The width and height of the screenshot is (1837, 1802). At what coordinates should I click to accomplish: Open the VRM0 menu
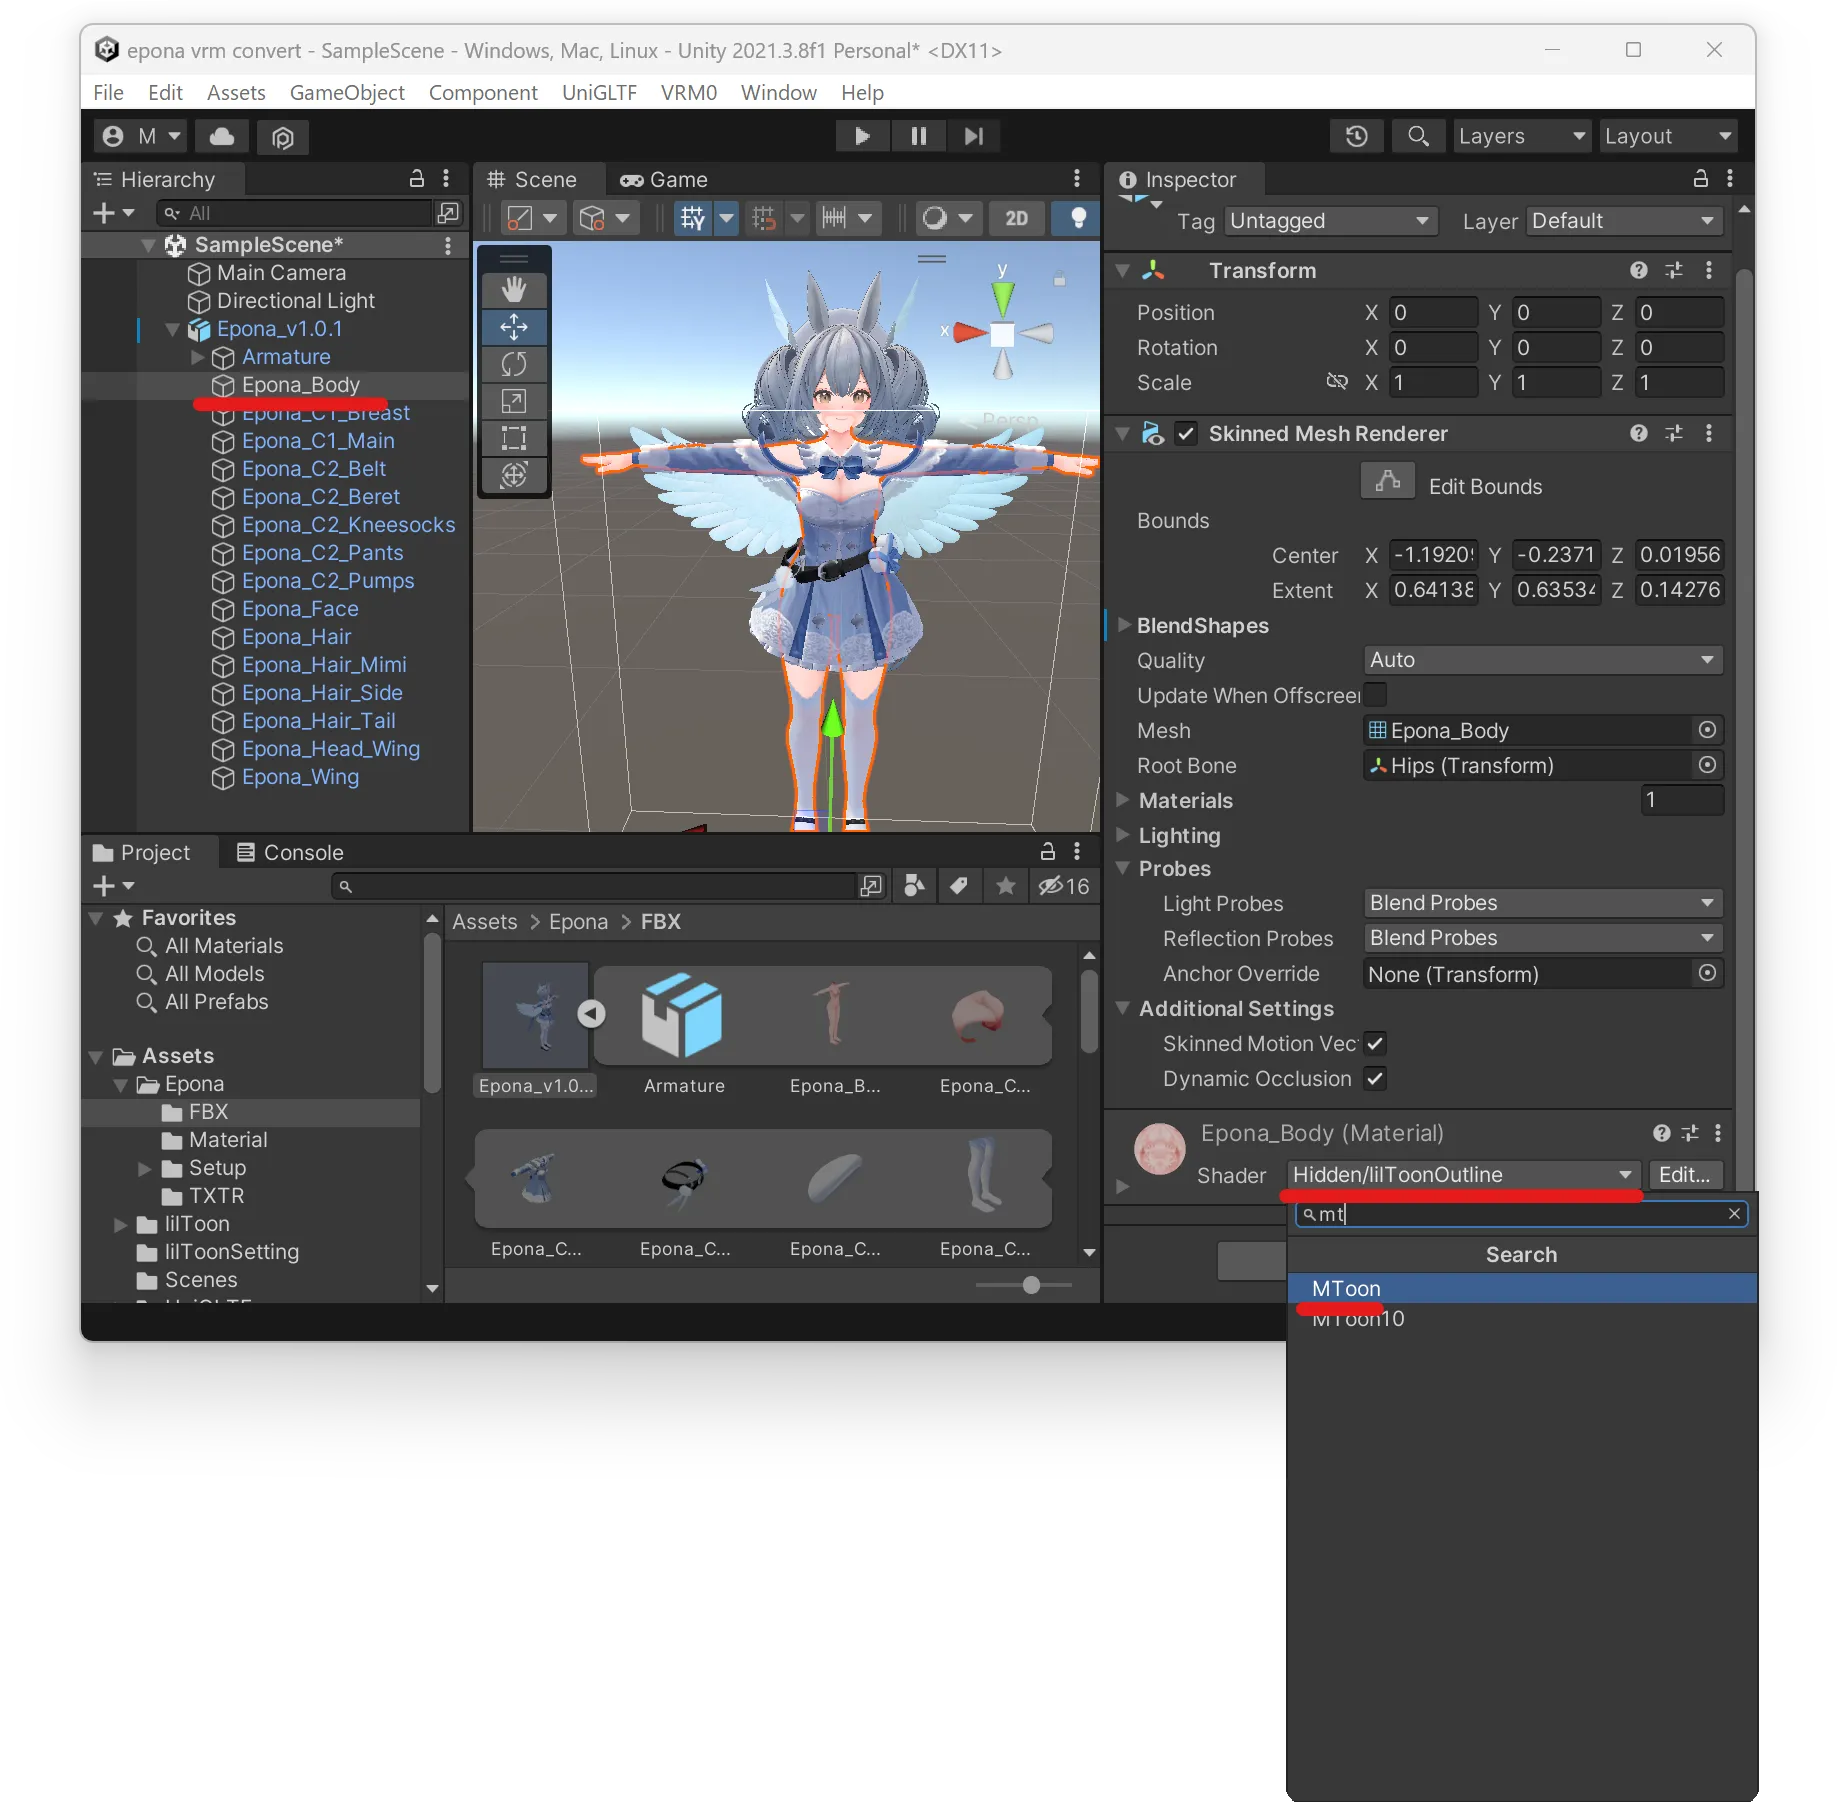click(x=689, y=93)
